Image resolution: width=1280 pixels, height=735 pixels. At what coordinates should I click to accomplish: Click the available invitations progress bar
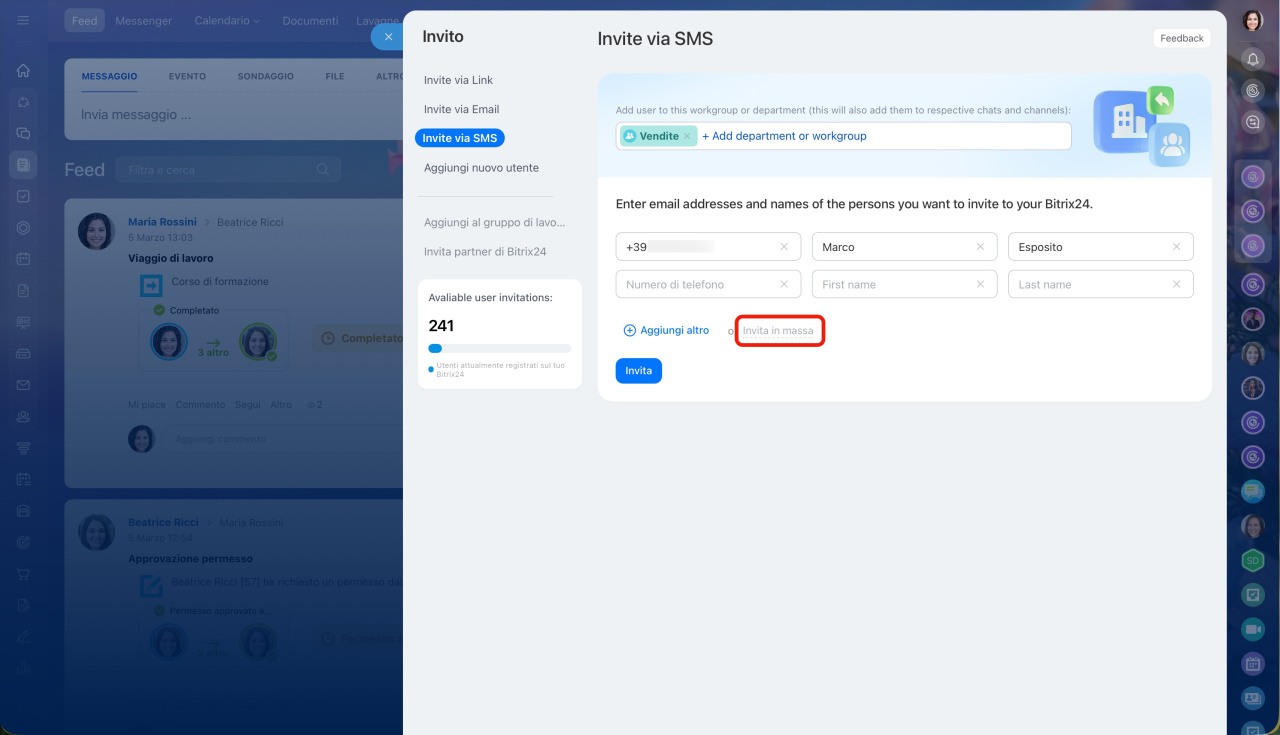tap(499, 348)
